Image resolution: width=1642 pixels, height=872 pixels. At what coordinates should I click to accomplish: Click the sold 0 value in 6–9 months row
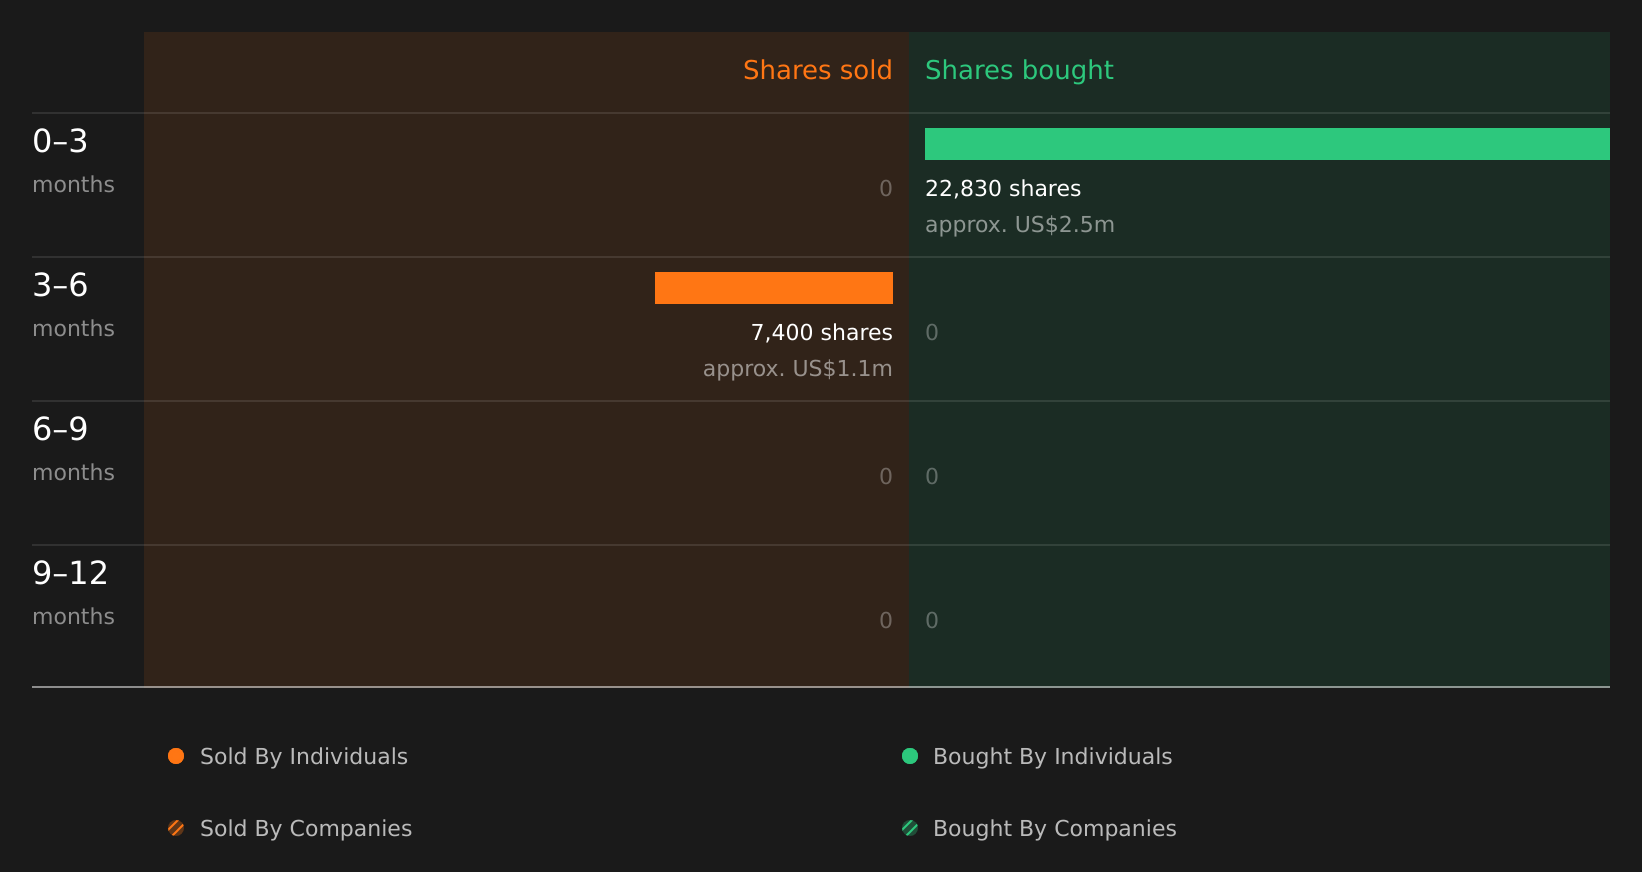tap(886, 476)
